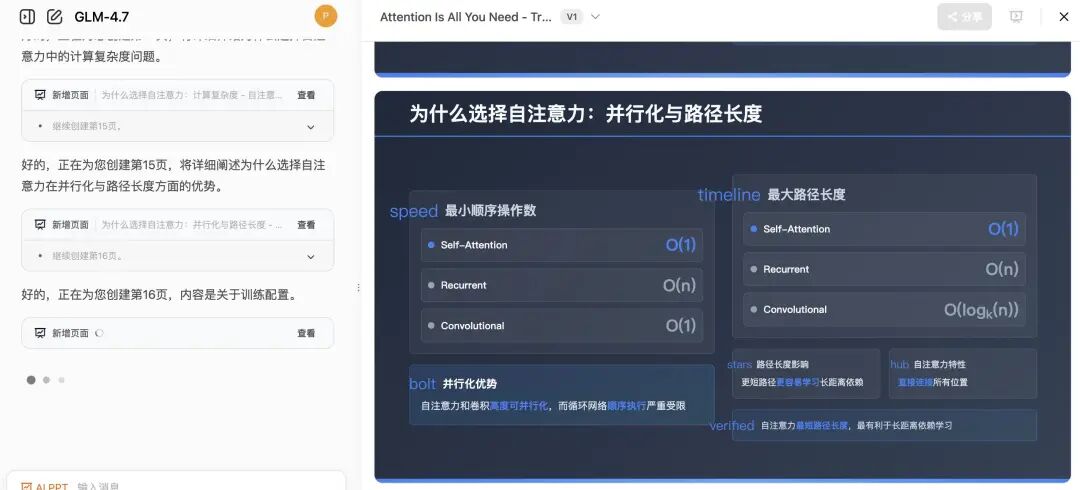
Task: Click presentation icon in loading card
Action: coord(40,333)
